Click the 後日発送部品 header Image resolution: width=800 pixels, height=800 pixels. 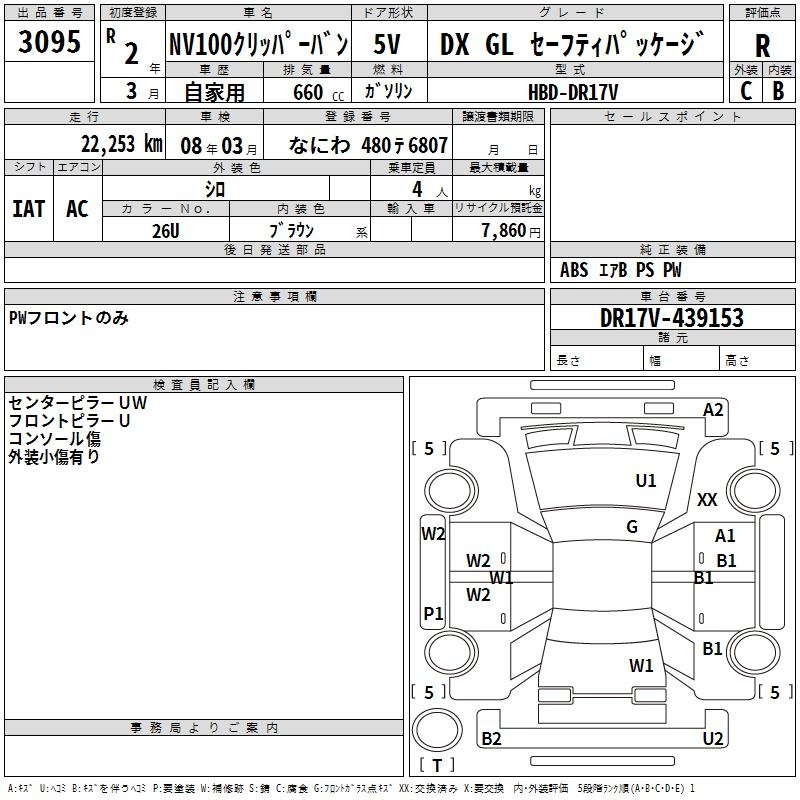[x=274, y=249]
